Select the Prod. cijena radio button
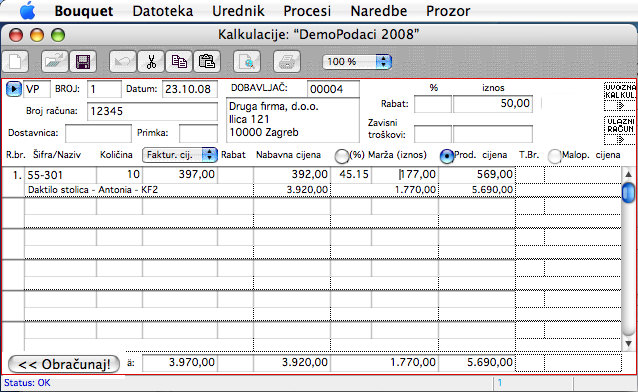This screenshot has height=392, width=638. pyautogui.click(x=447, y=156)
